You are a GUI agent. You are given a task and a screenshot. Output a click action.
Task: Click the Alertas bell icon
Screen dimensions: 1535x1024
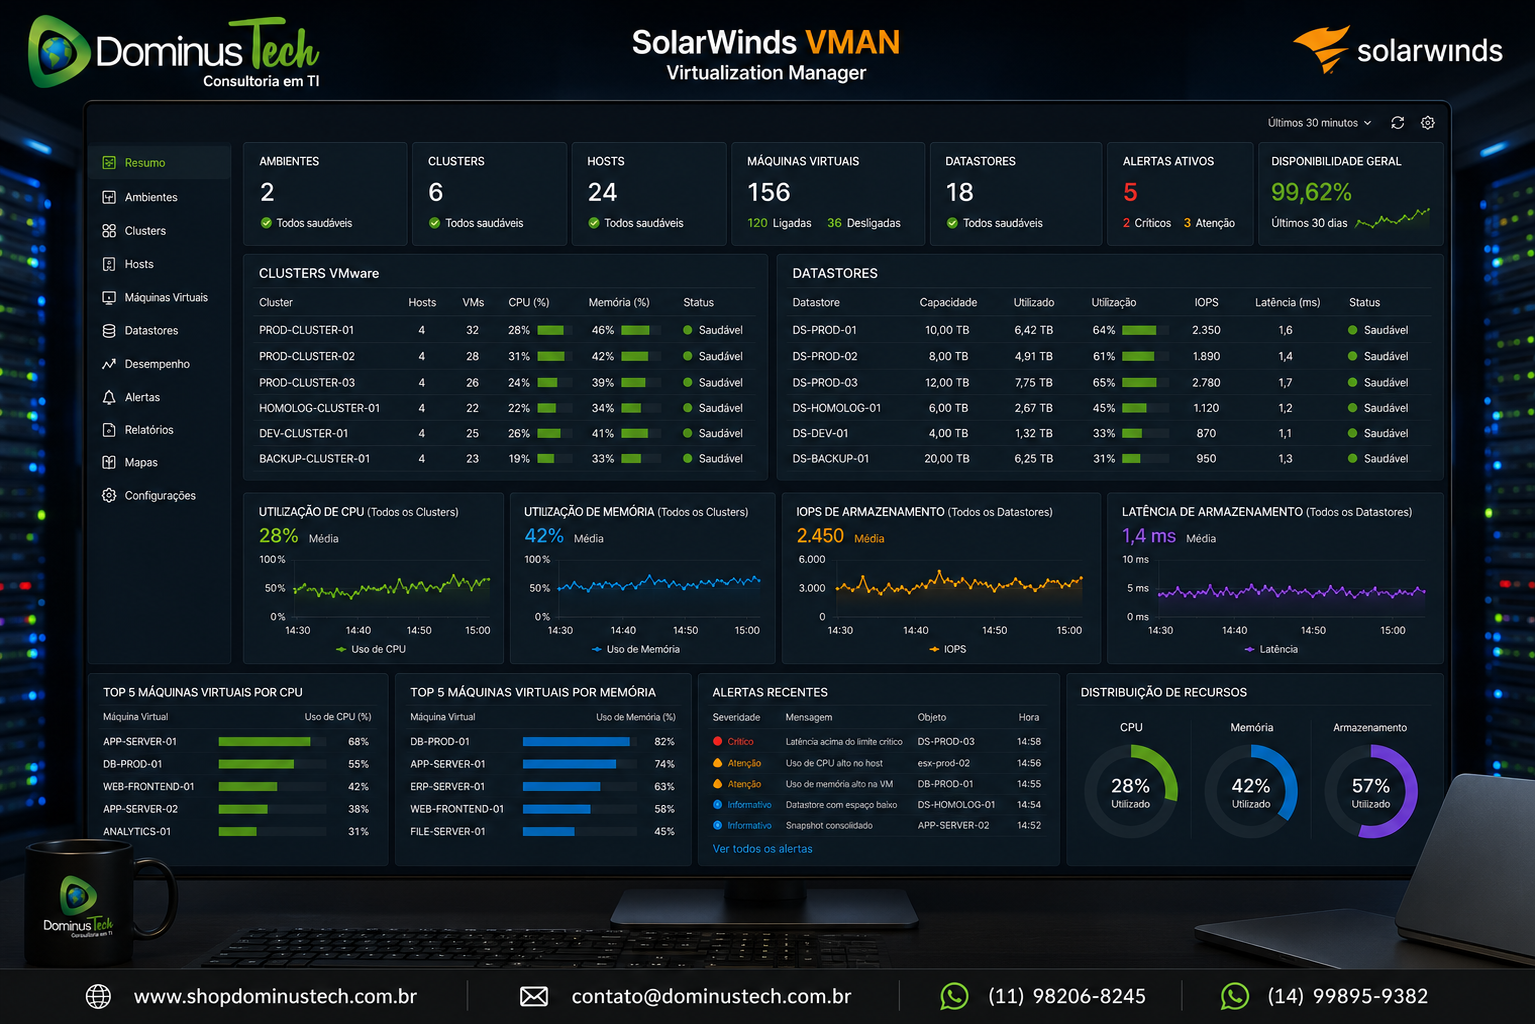point(109,397)
